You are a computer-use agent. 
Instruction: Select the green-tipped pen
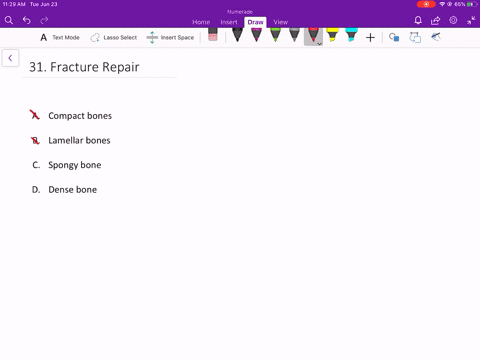[x=275, y=35]
